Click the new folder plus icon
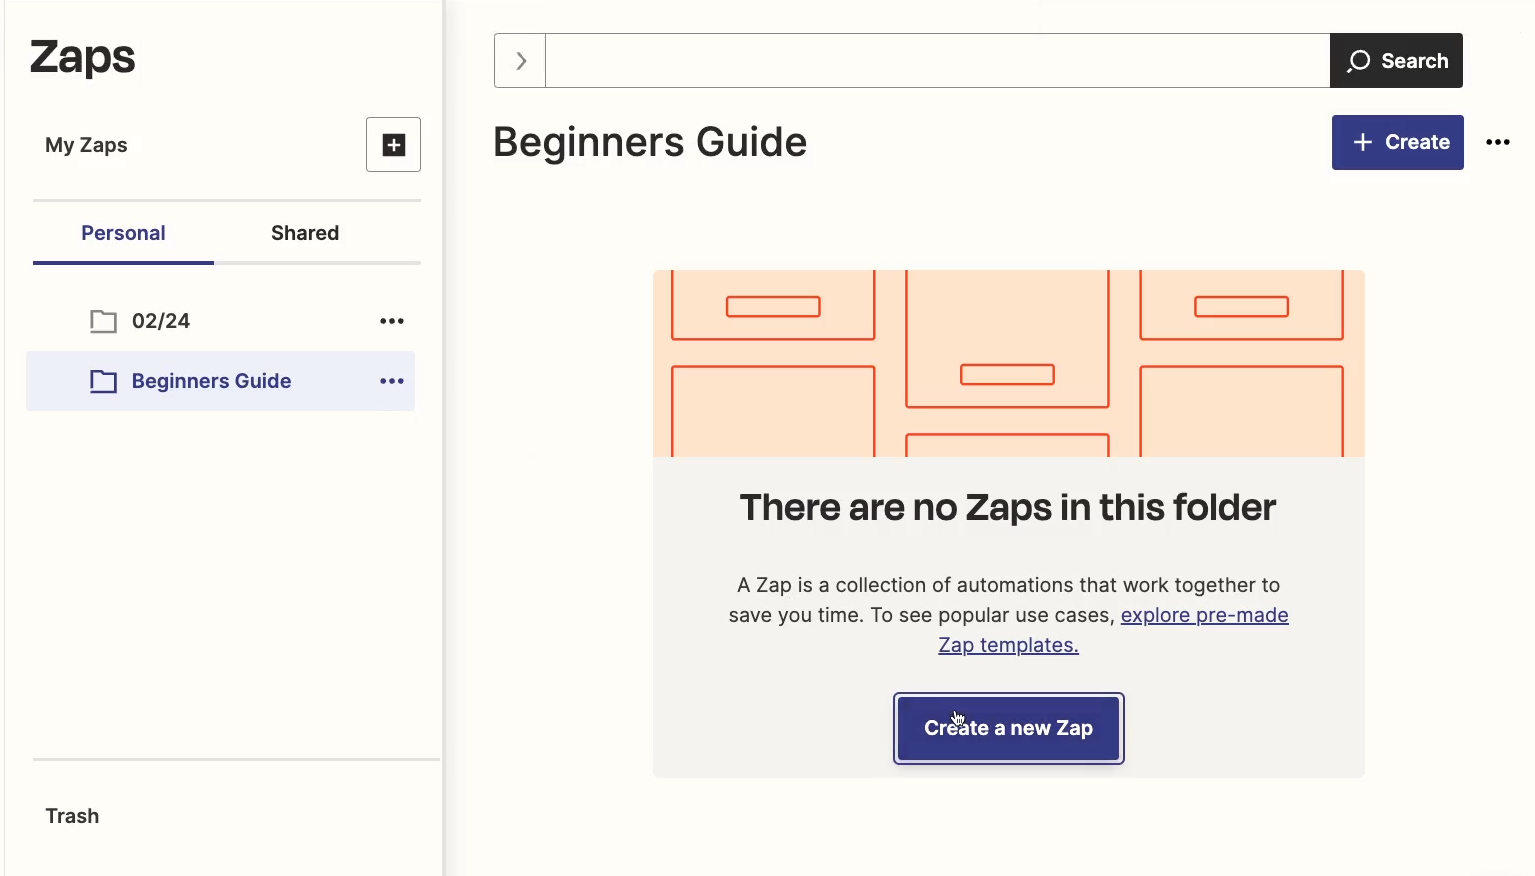The width and height of the screenshot is (1535, 876). 393,145
